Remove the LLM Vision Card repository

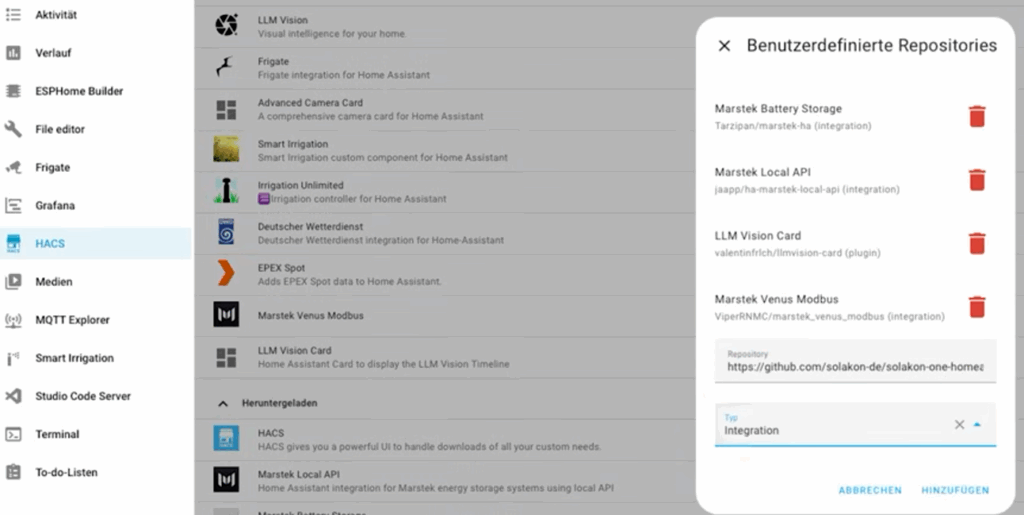click(977, 244)
